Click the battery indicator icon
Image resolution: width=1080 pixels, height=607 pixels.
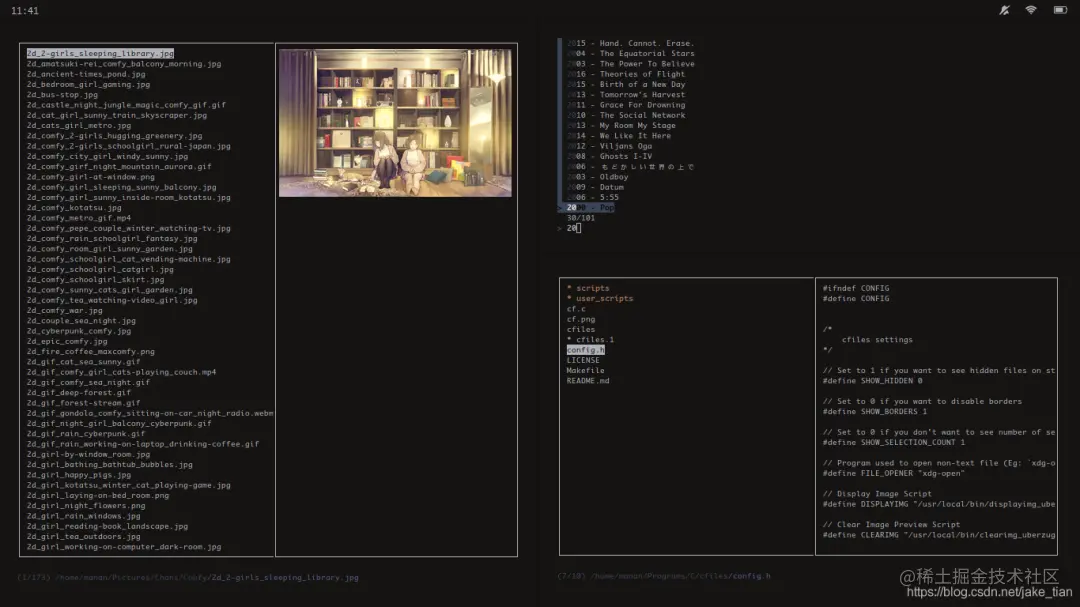[x=1060, y=10]
